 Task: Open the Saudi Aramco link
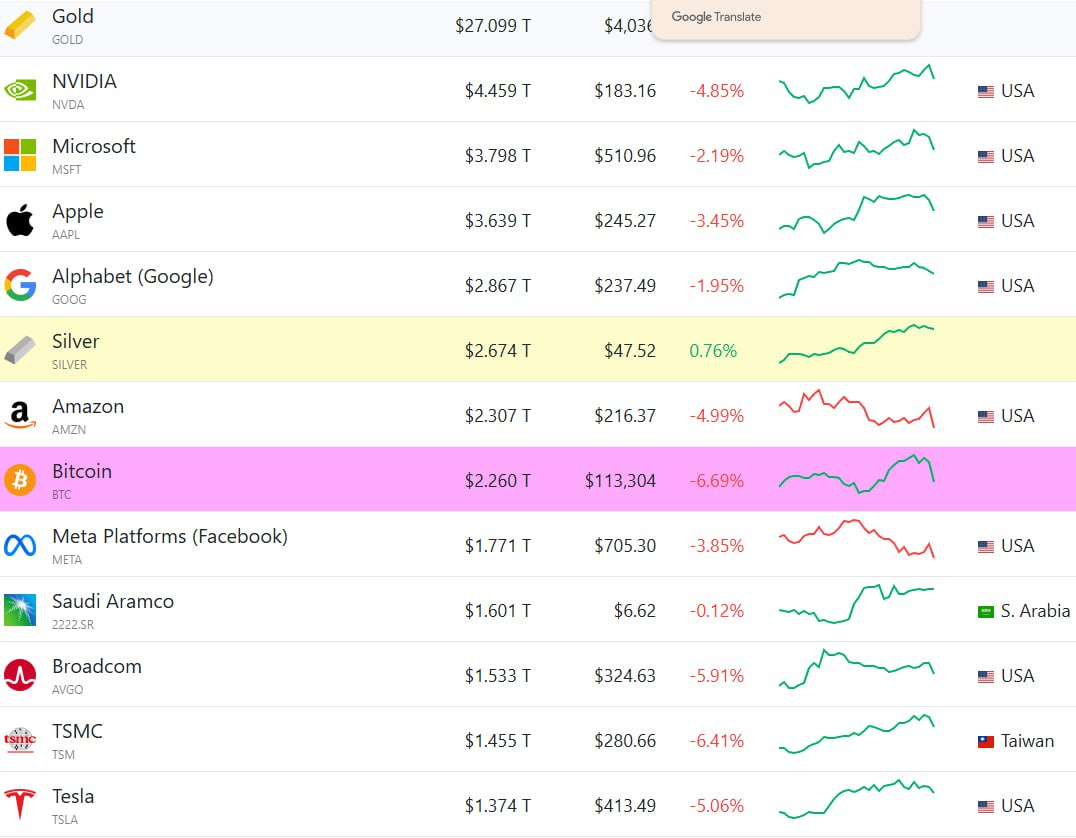tap(113, 601)
